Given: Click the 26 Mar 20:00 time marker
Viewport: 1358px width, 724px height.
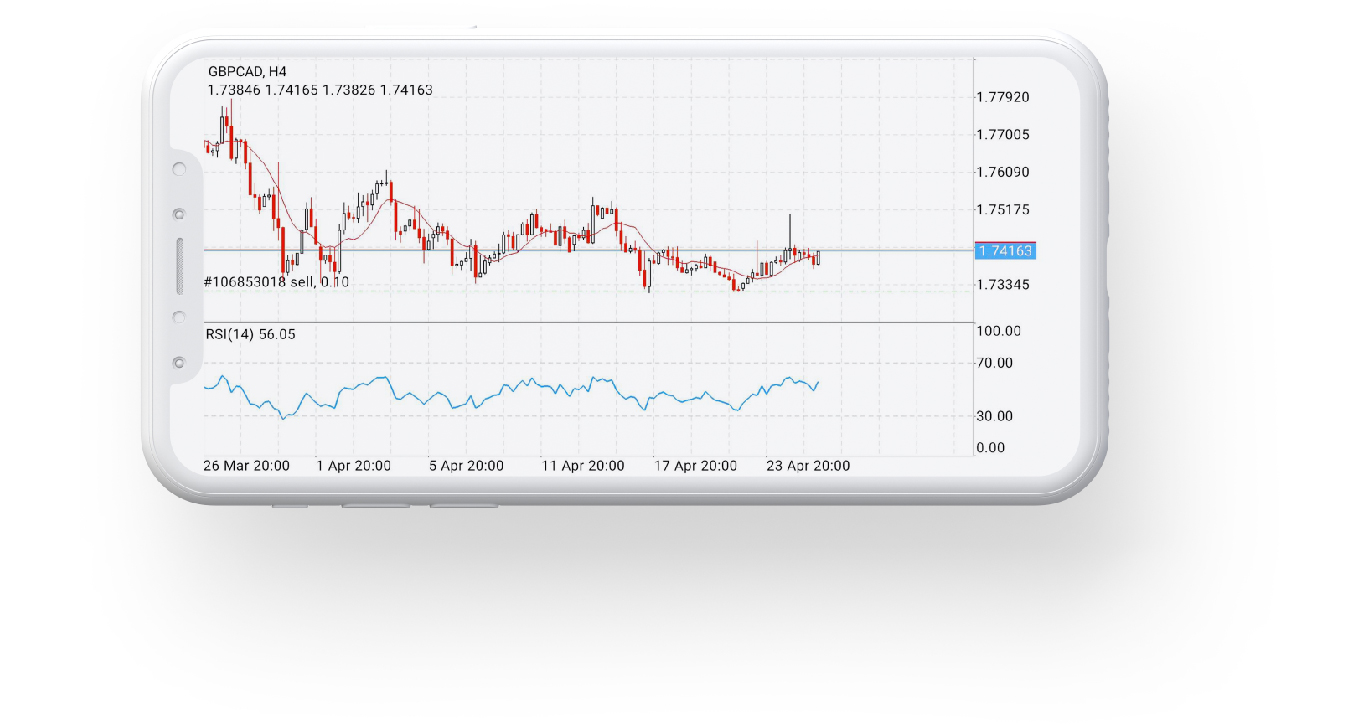Looking at the screenshot, I should 246,466.
